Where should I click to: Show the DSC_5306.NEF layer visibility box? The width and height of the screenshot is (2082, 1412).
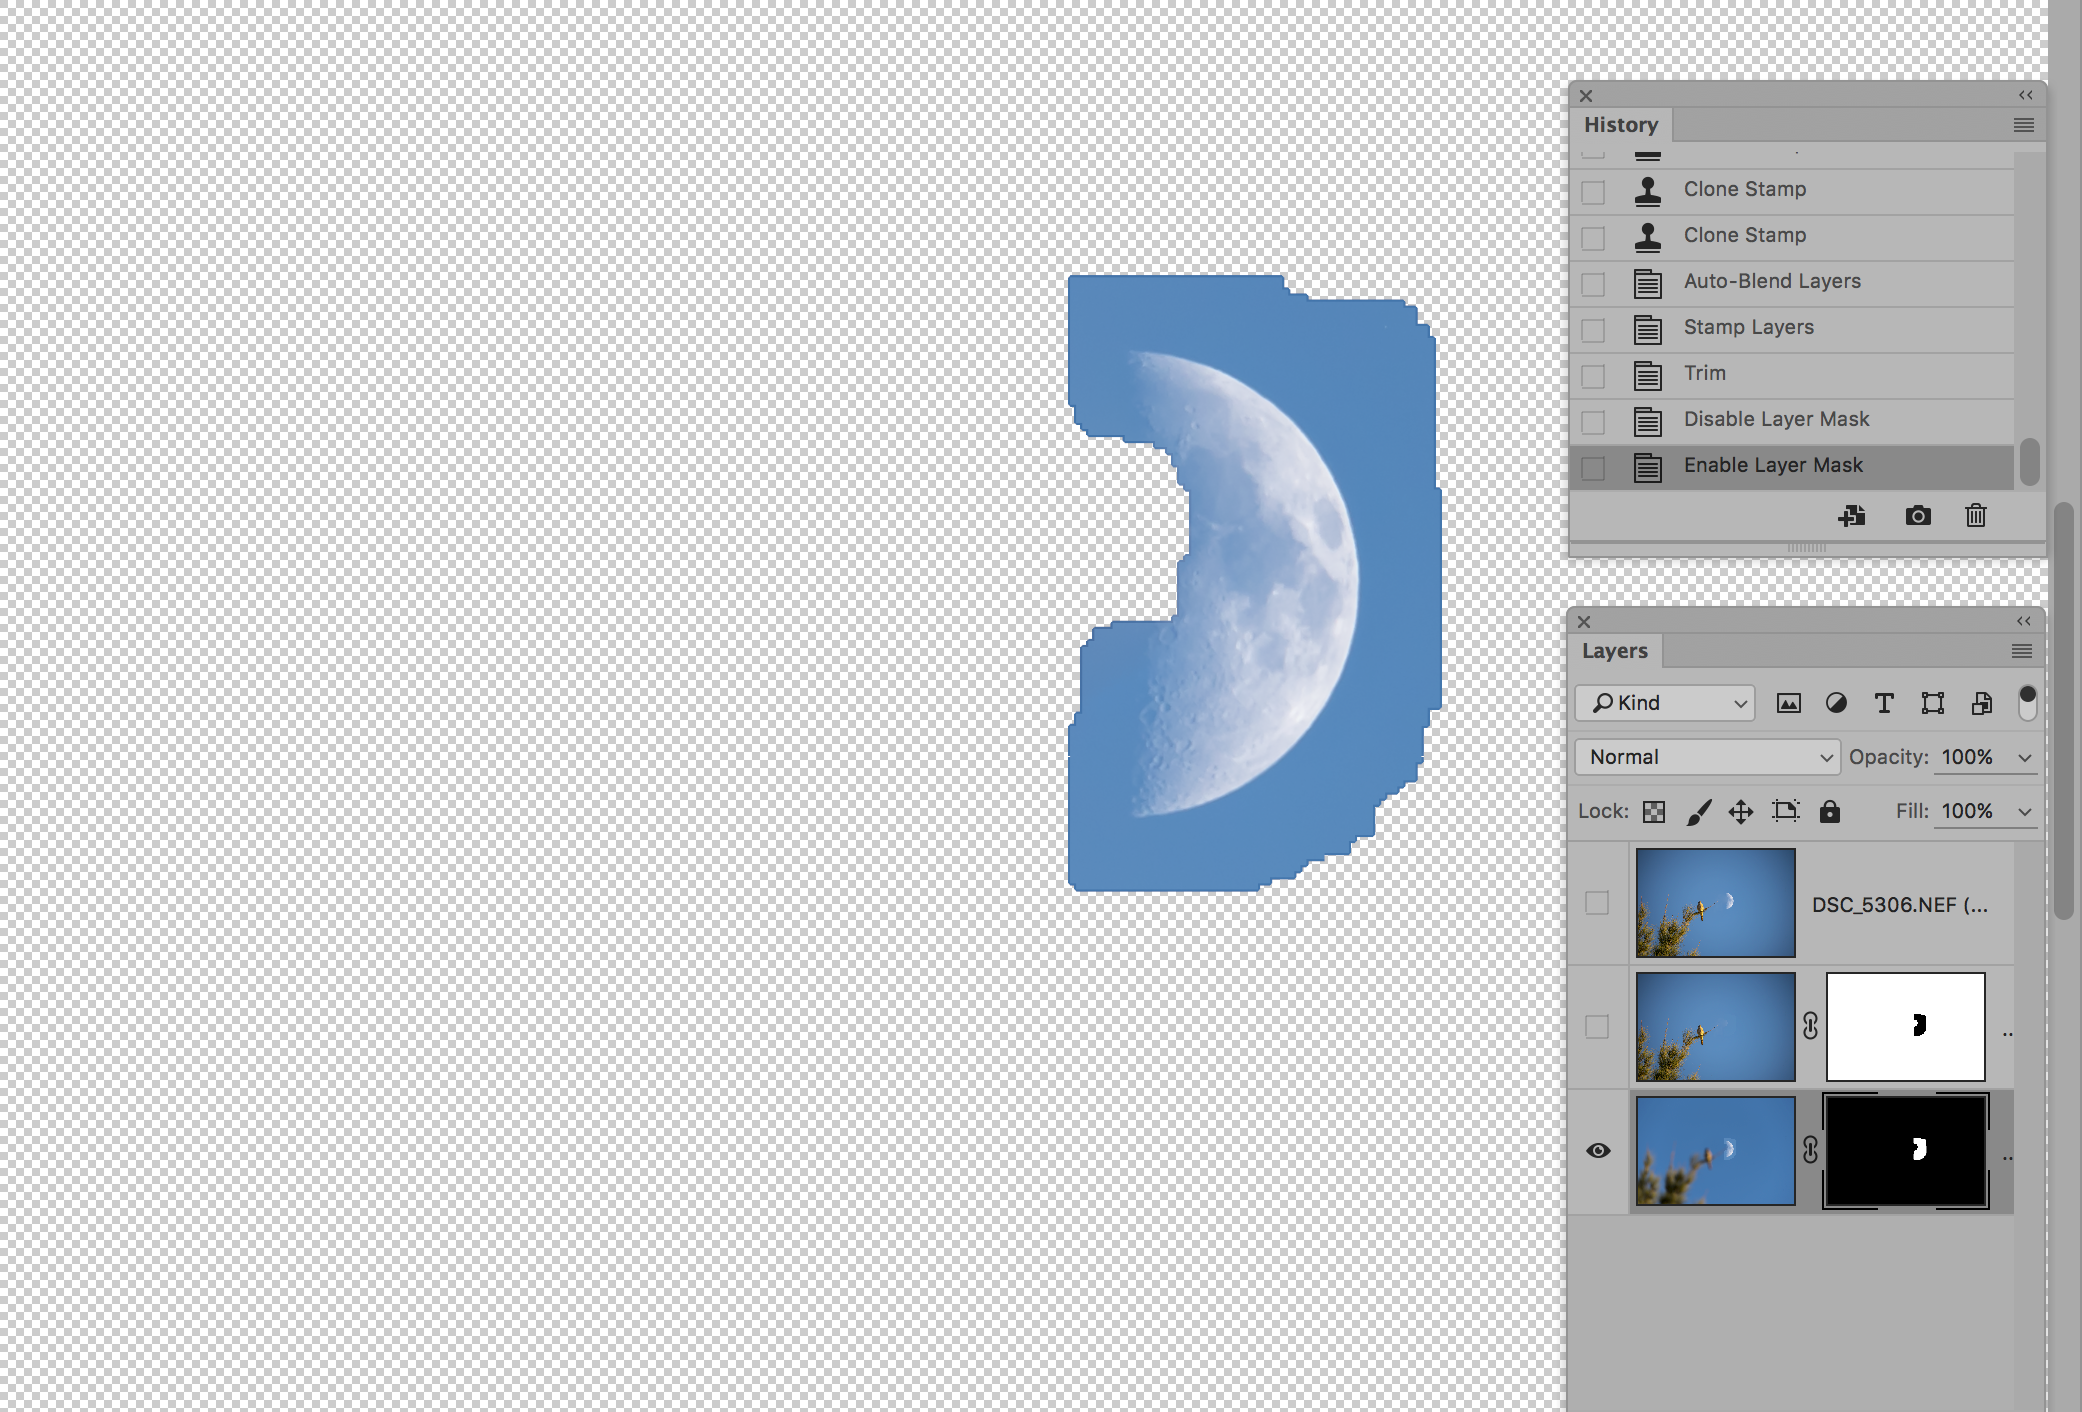coord(1597,903)
